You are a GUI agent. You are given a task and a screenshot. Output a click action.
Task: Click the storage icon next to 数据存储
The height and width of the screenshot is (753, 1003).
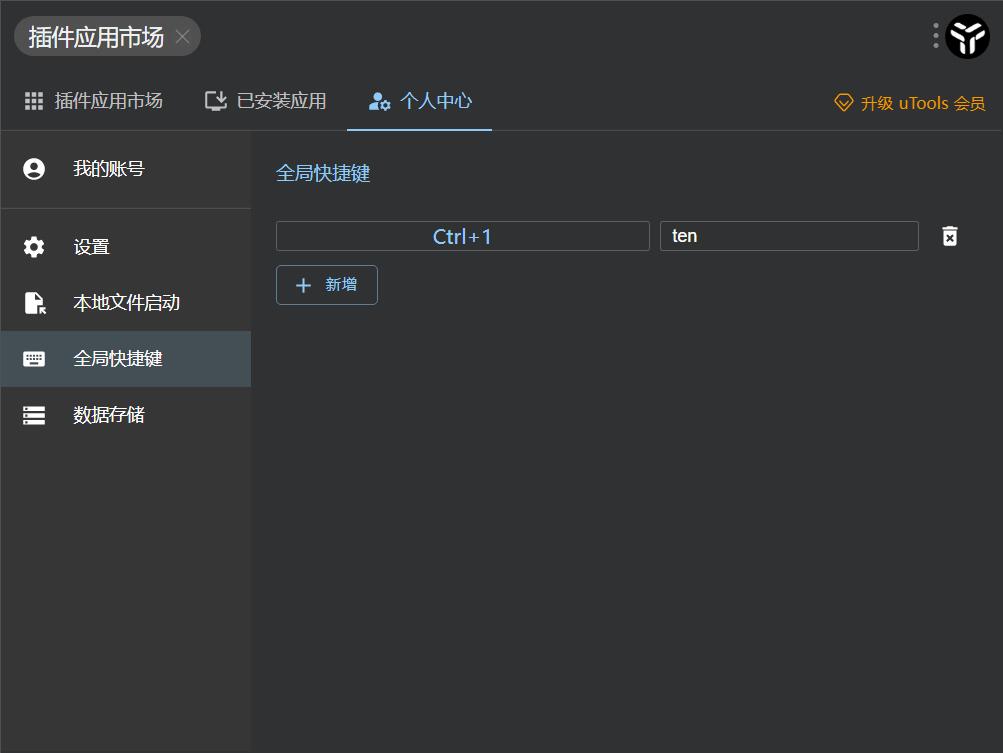[34, 415]
